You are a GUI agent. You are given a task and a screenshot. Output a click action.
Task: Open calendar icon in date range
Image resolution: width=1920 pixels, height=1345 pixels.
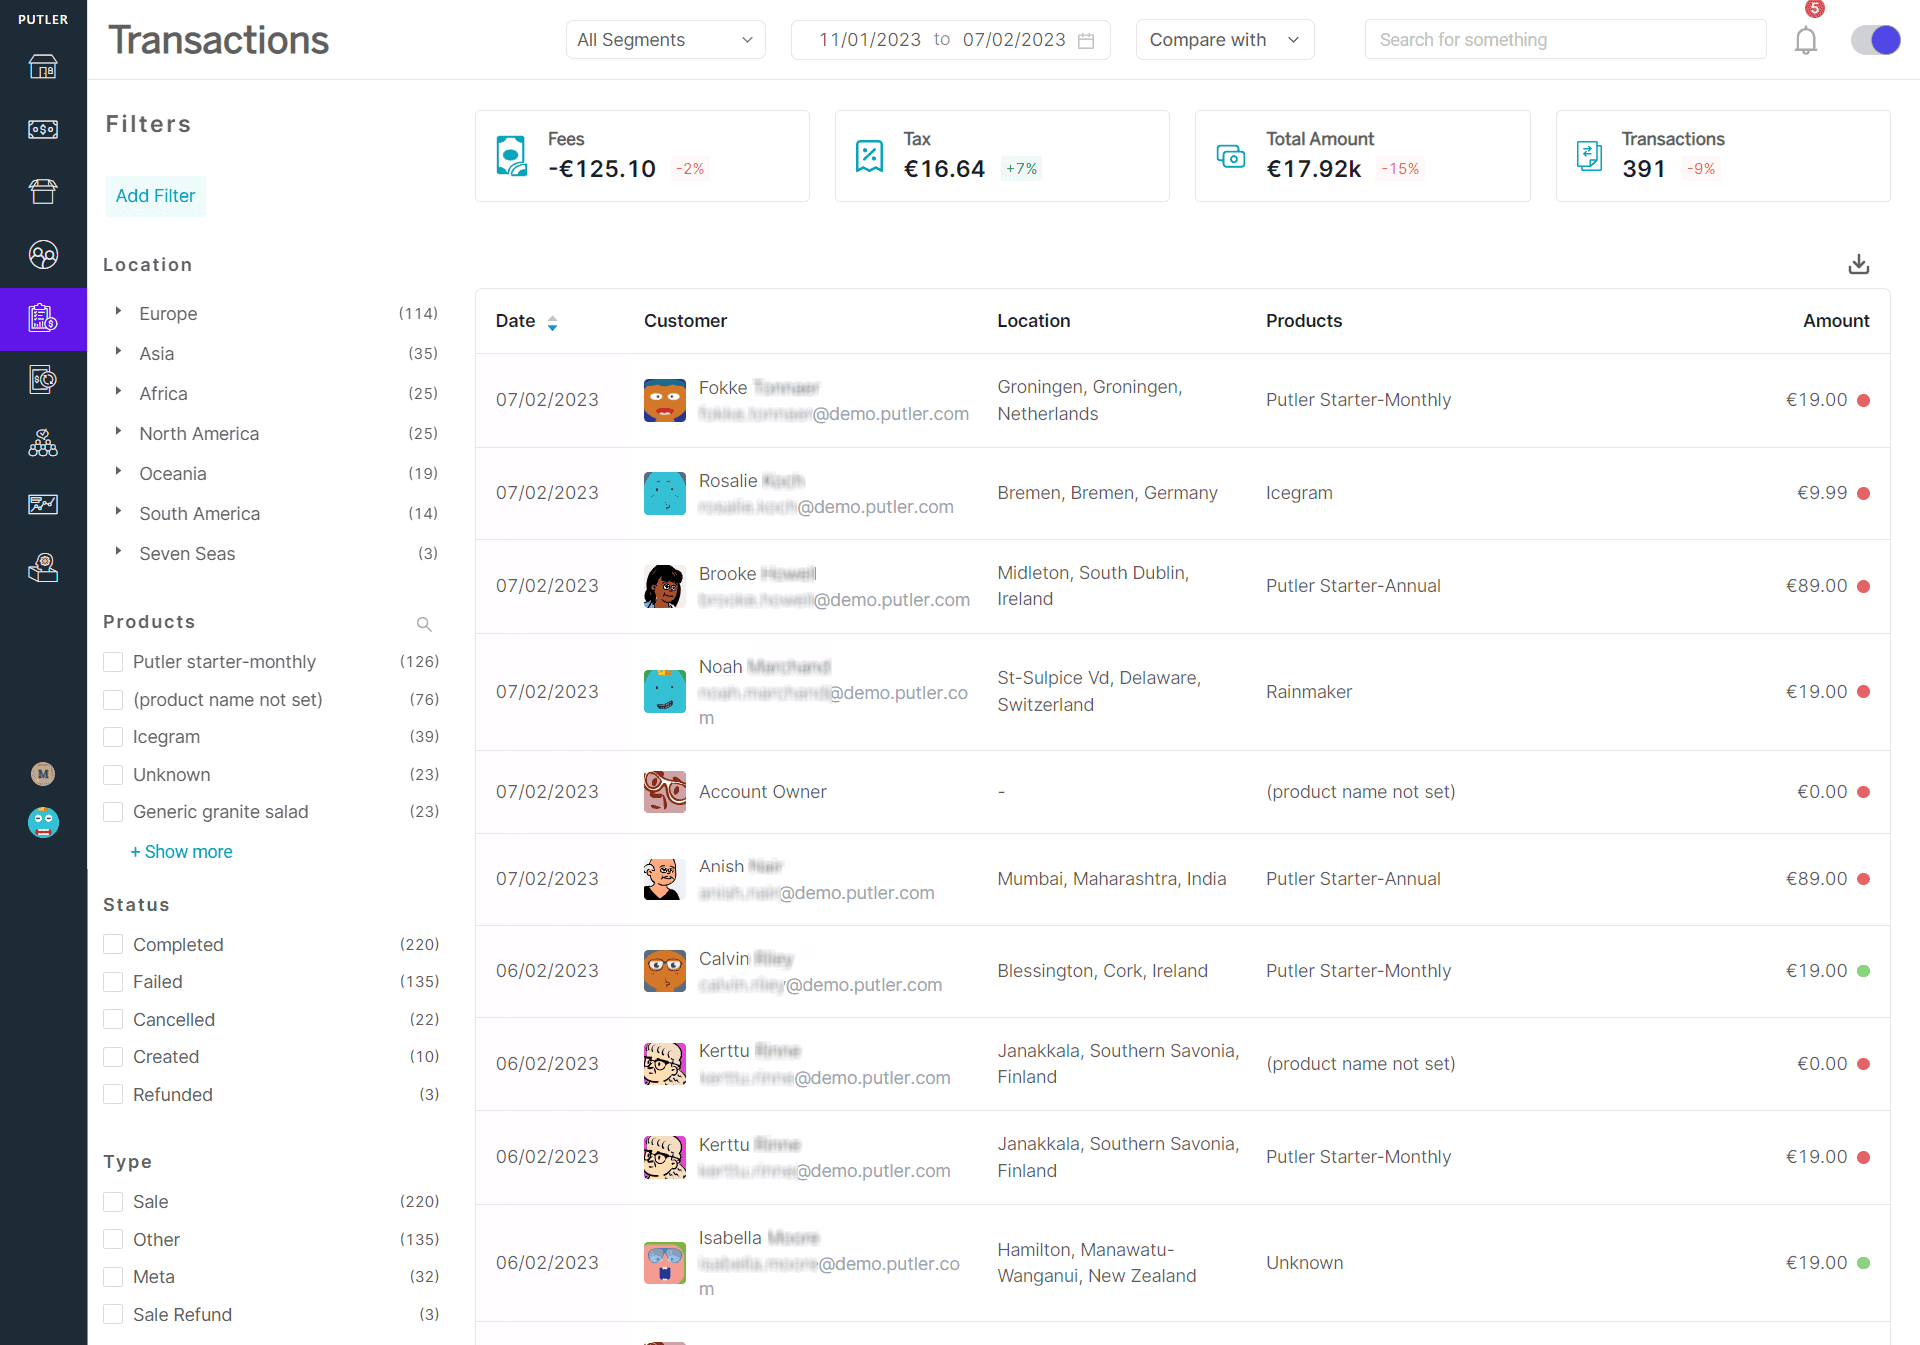[x=1086, y=40]
